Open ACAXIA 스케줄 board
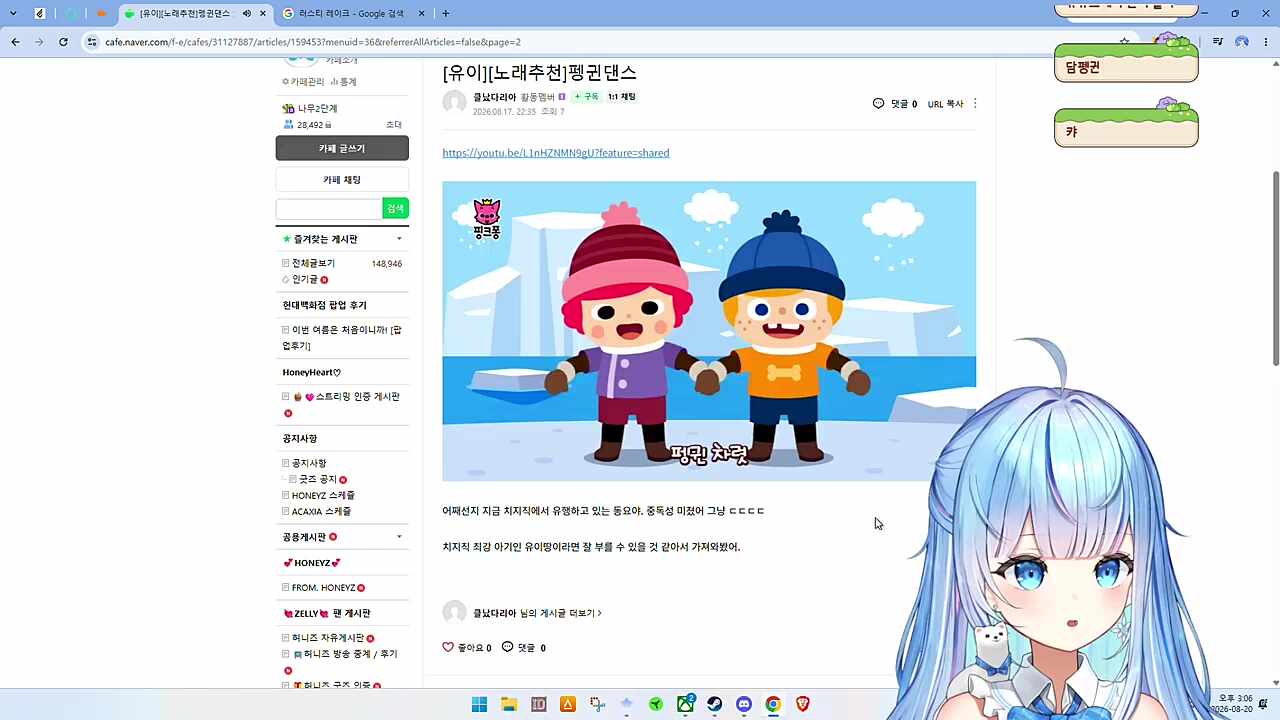 point(321,511)
